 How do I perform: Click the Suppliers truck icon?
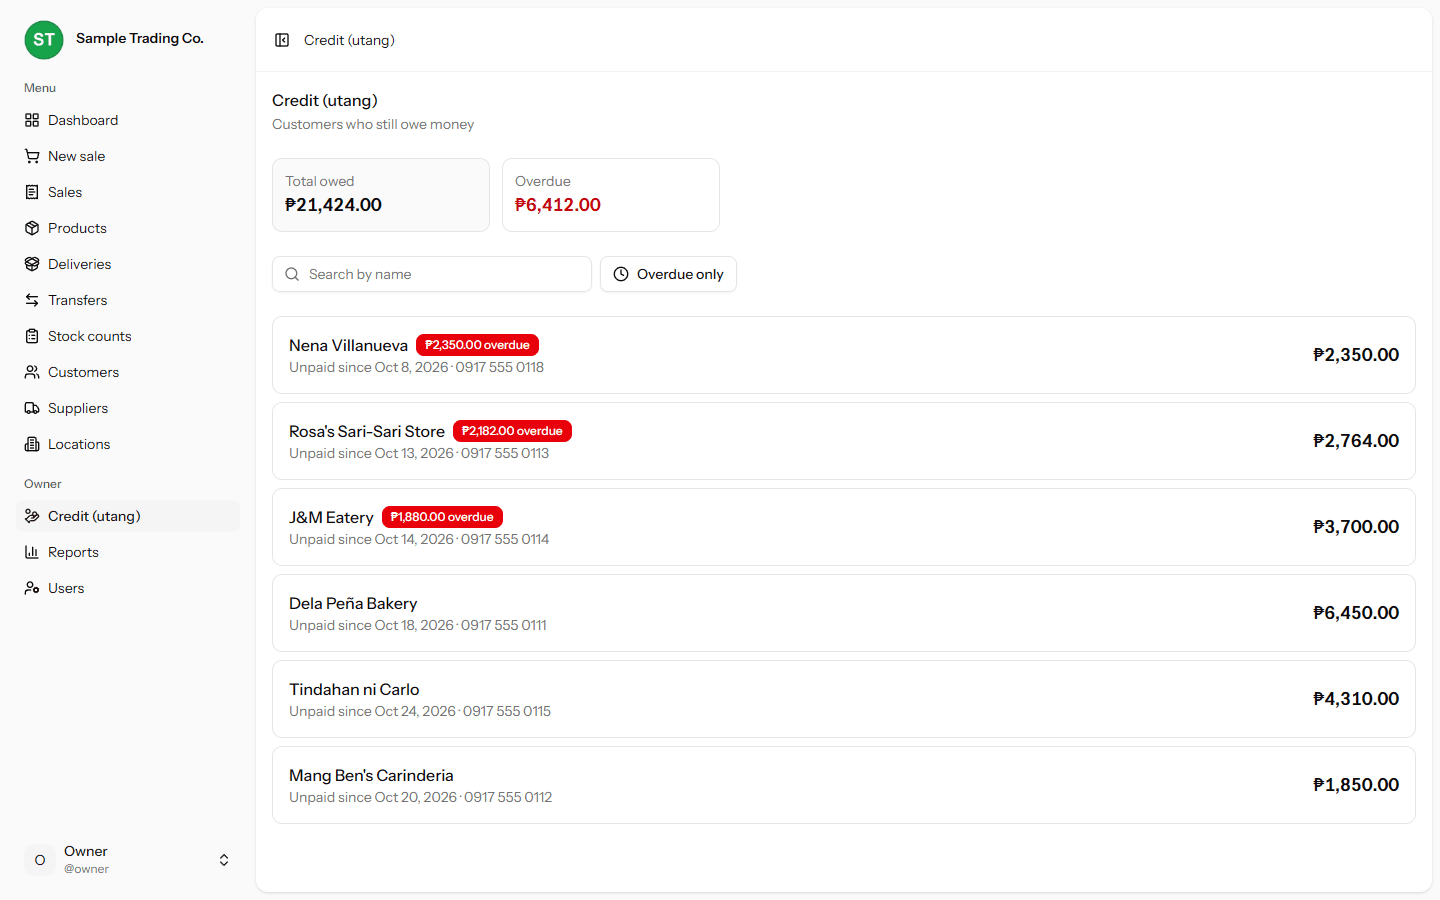[32, 408]
